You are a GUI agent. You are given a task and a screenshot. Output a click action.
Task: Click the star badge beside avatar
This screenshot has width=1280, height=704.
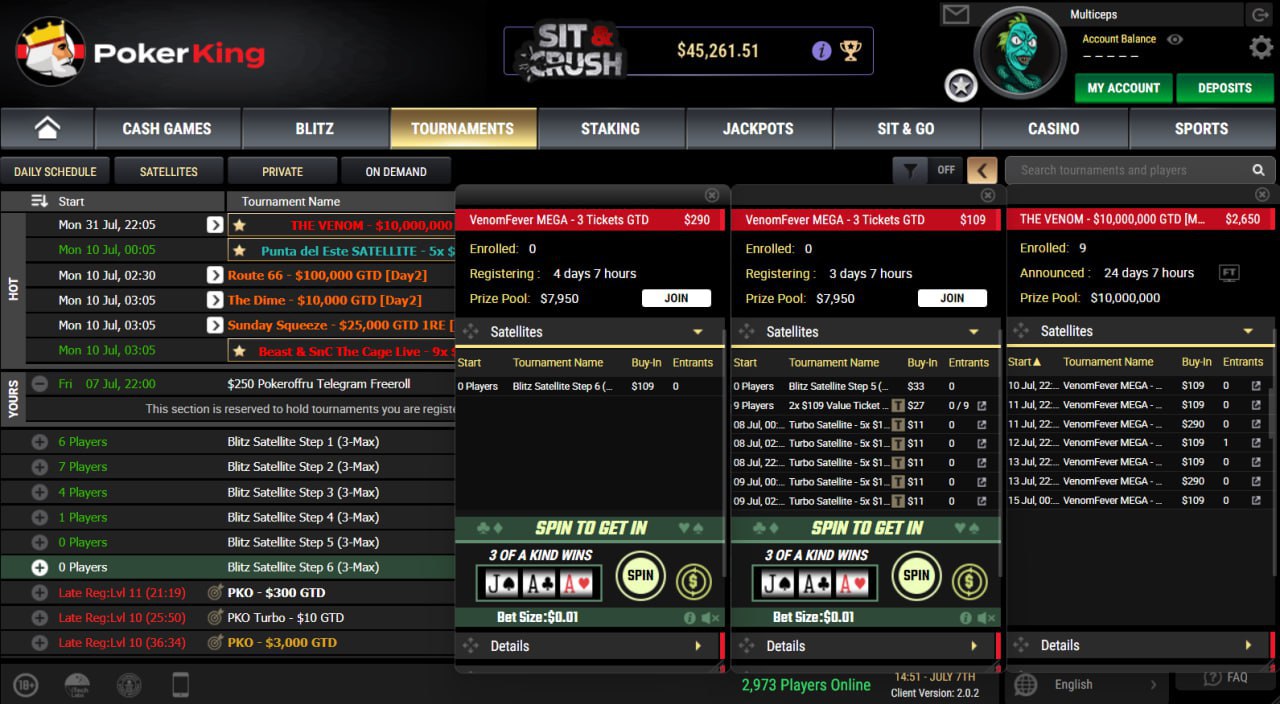click(961, 87)
